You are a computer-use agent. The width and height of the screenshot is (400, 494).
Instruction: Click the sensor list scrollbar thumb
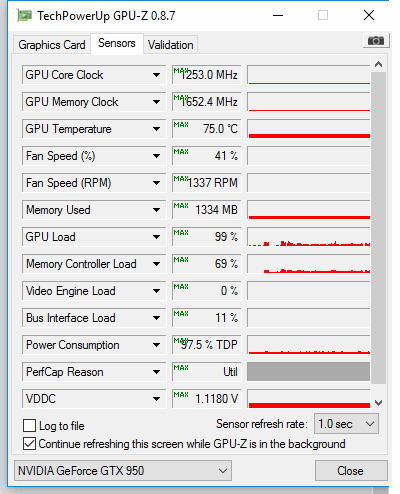tap(378, 228)
